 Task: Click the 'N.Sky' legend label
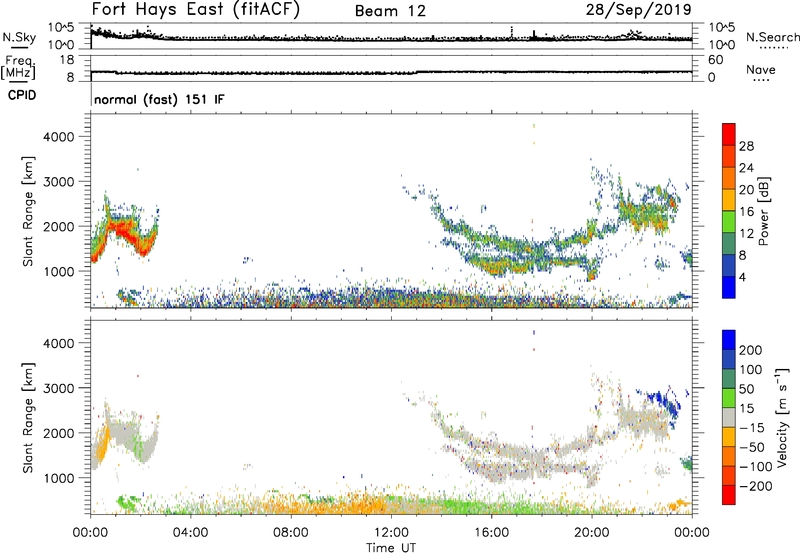(x=19, y=37)
